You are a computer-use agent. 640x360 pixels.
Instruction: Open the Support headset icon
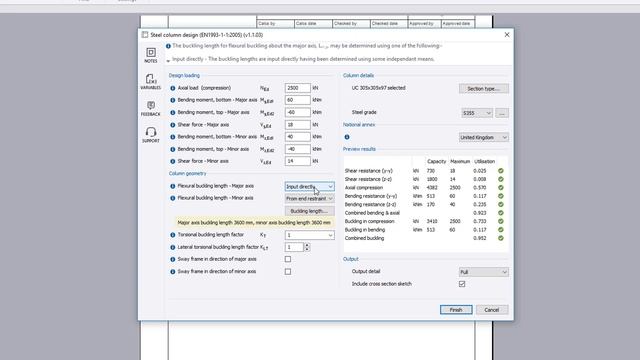(151, 135)
